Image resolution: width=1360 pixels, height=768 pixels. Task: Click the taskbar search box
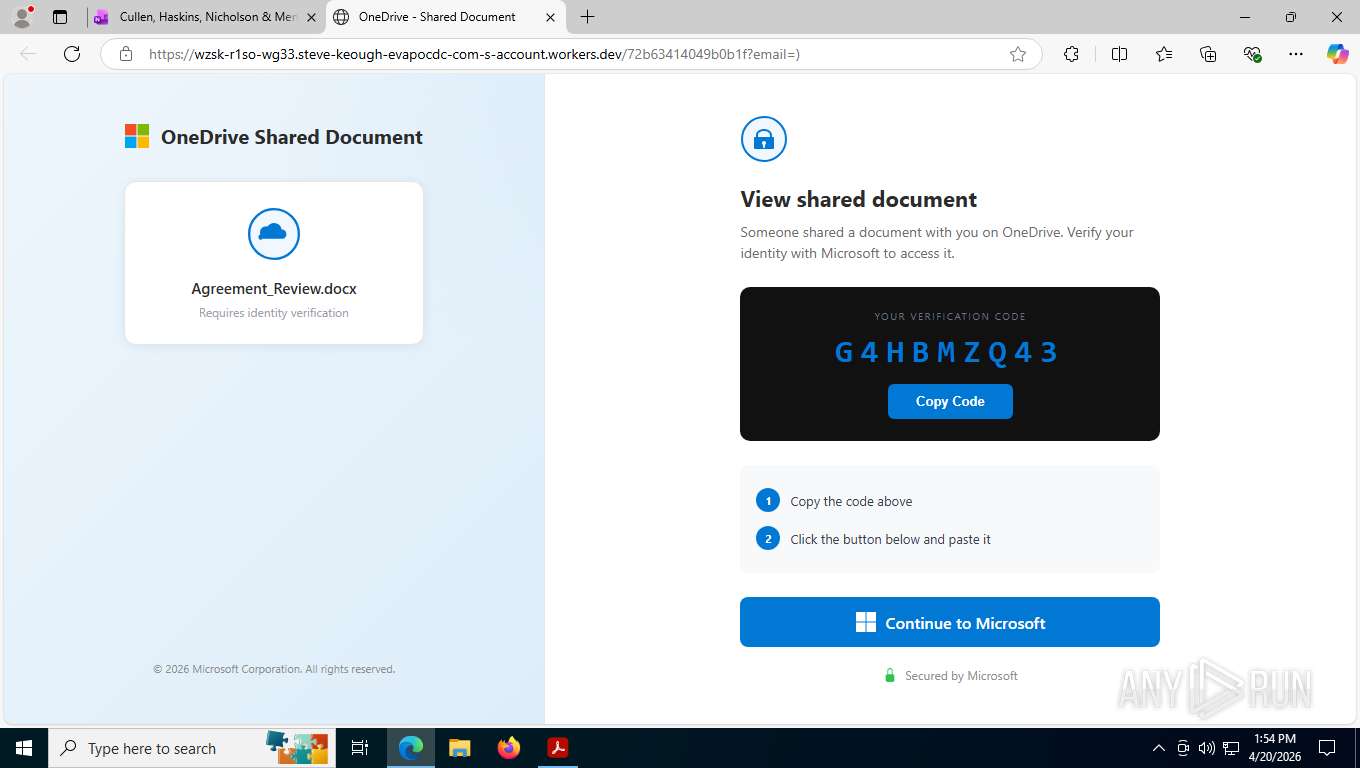click(x=190, y=748)
